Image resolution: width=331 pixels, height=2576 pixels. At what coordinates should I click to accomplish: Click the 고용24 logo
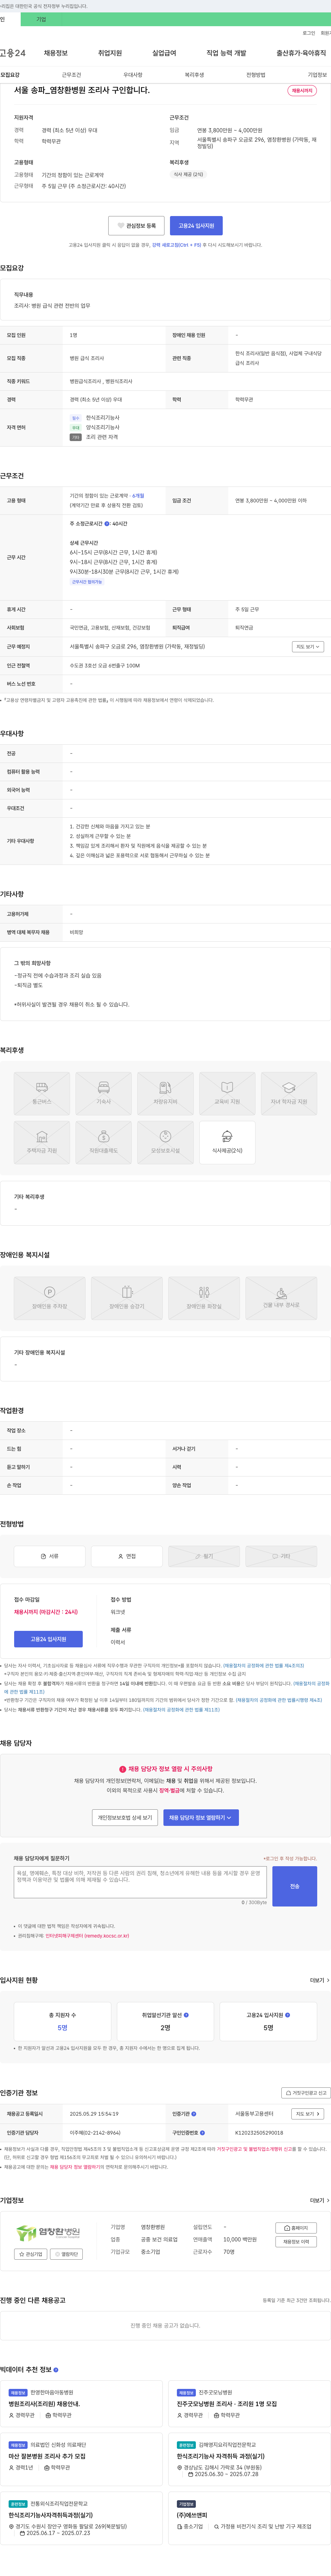(13, 53)
